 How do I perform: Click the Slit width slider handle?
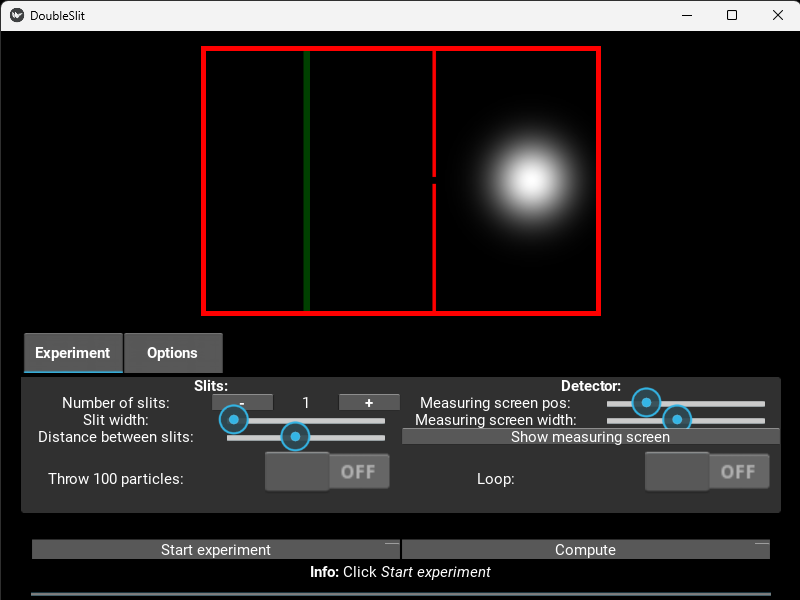tap(233, 420)
